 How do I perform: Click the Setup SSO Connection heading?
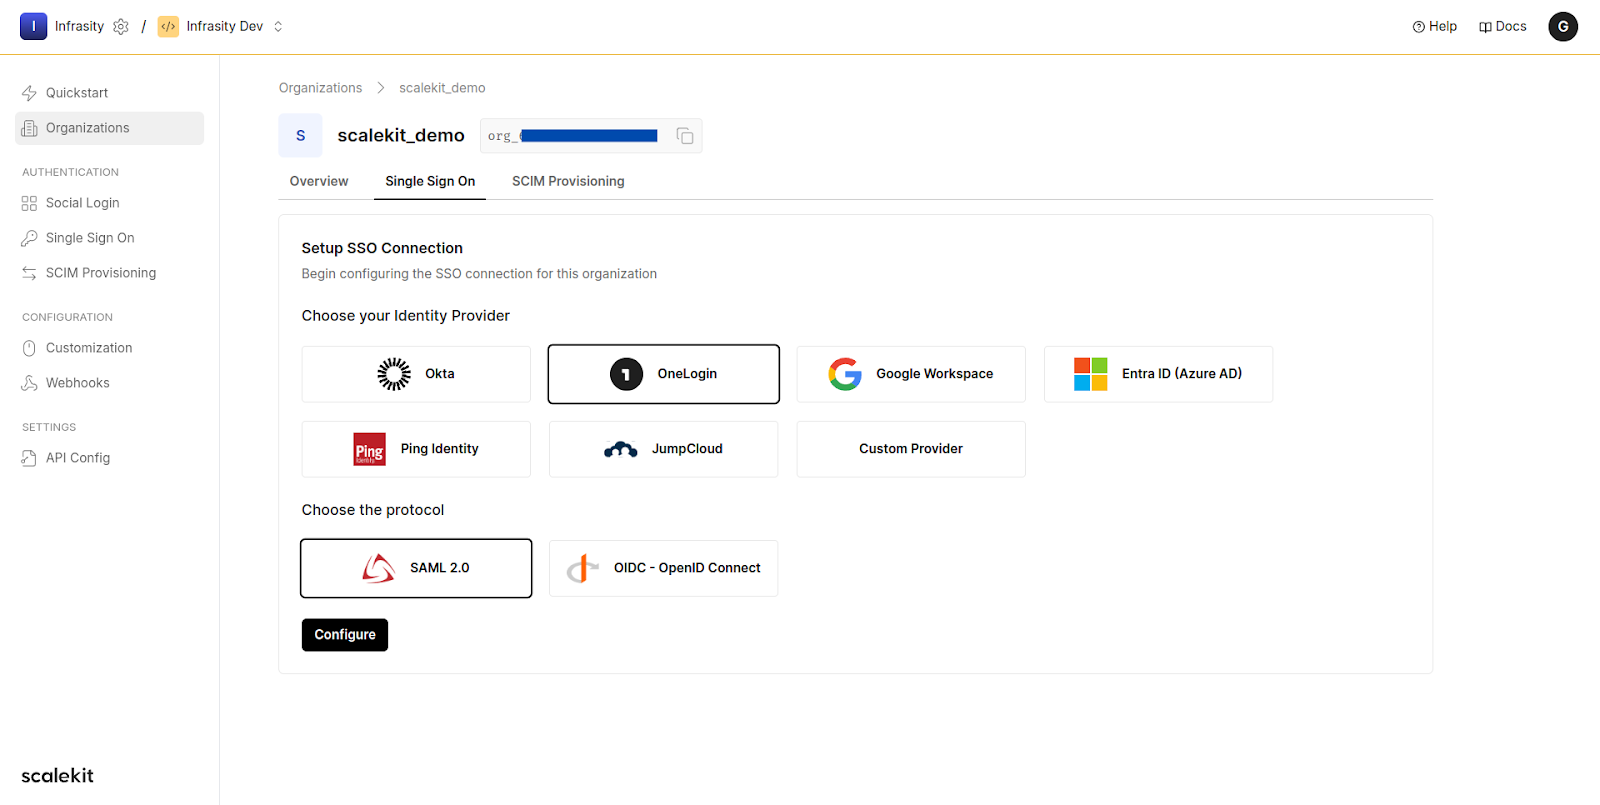coord(382,248)
